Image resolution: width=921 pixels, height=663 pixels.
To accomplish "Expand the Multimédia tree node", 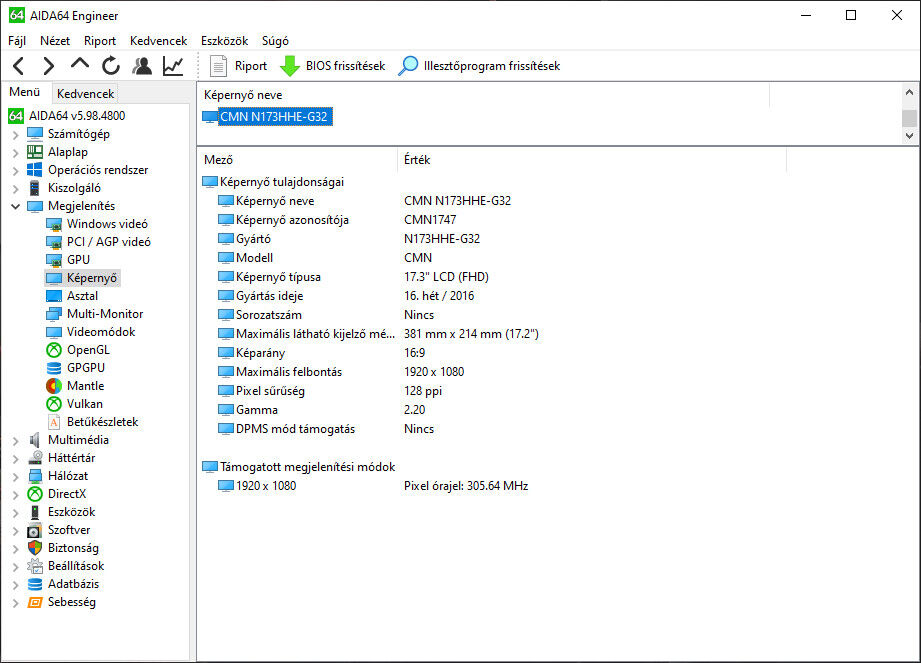I will point(16,440).
